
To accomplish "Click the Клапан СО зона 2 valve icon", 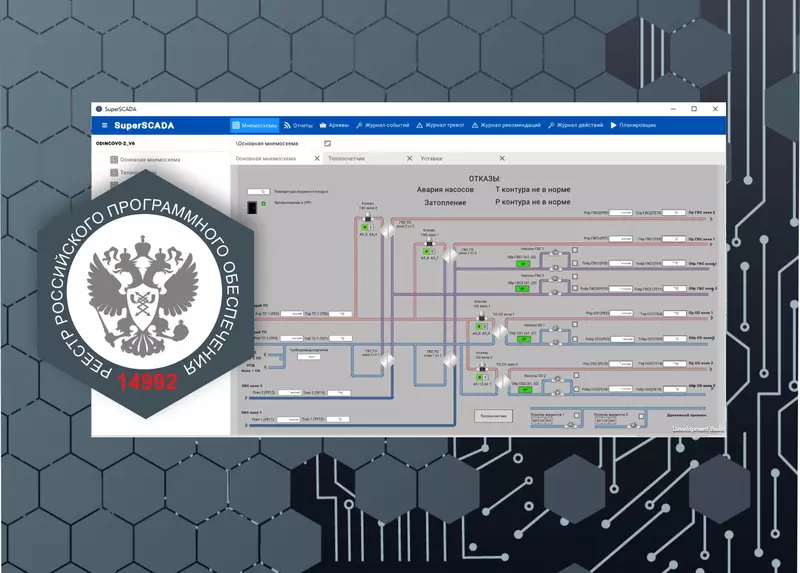I will (482, 367).
